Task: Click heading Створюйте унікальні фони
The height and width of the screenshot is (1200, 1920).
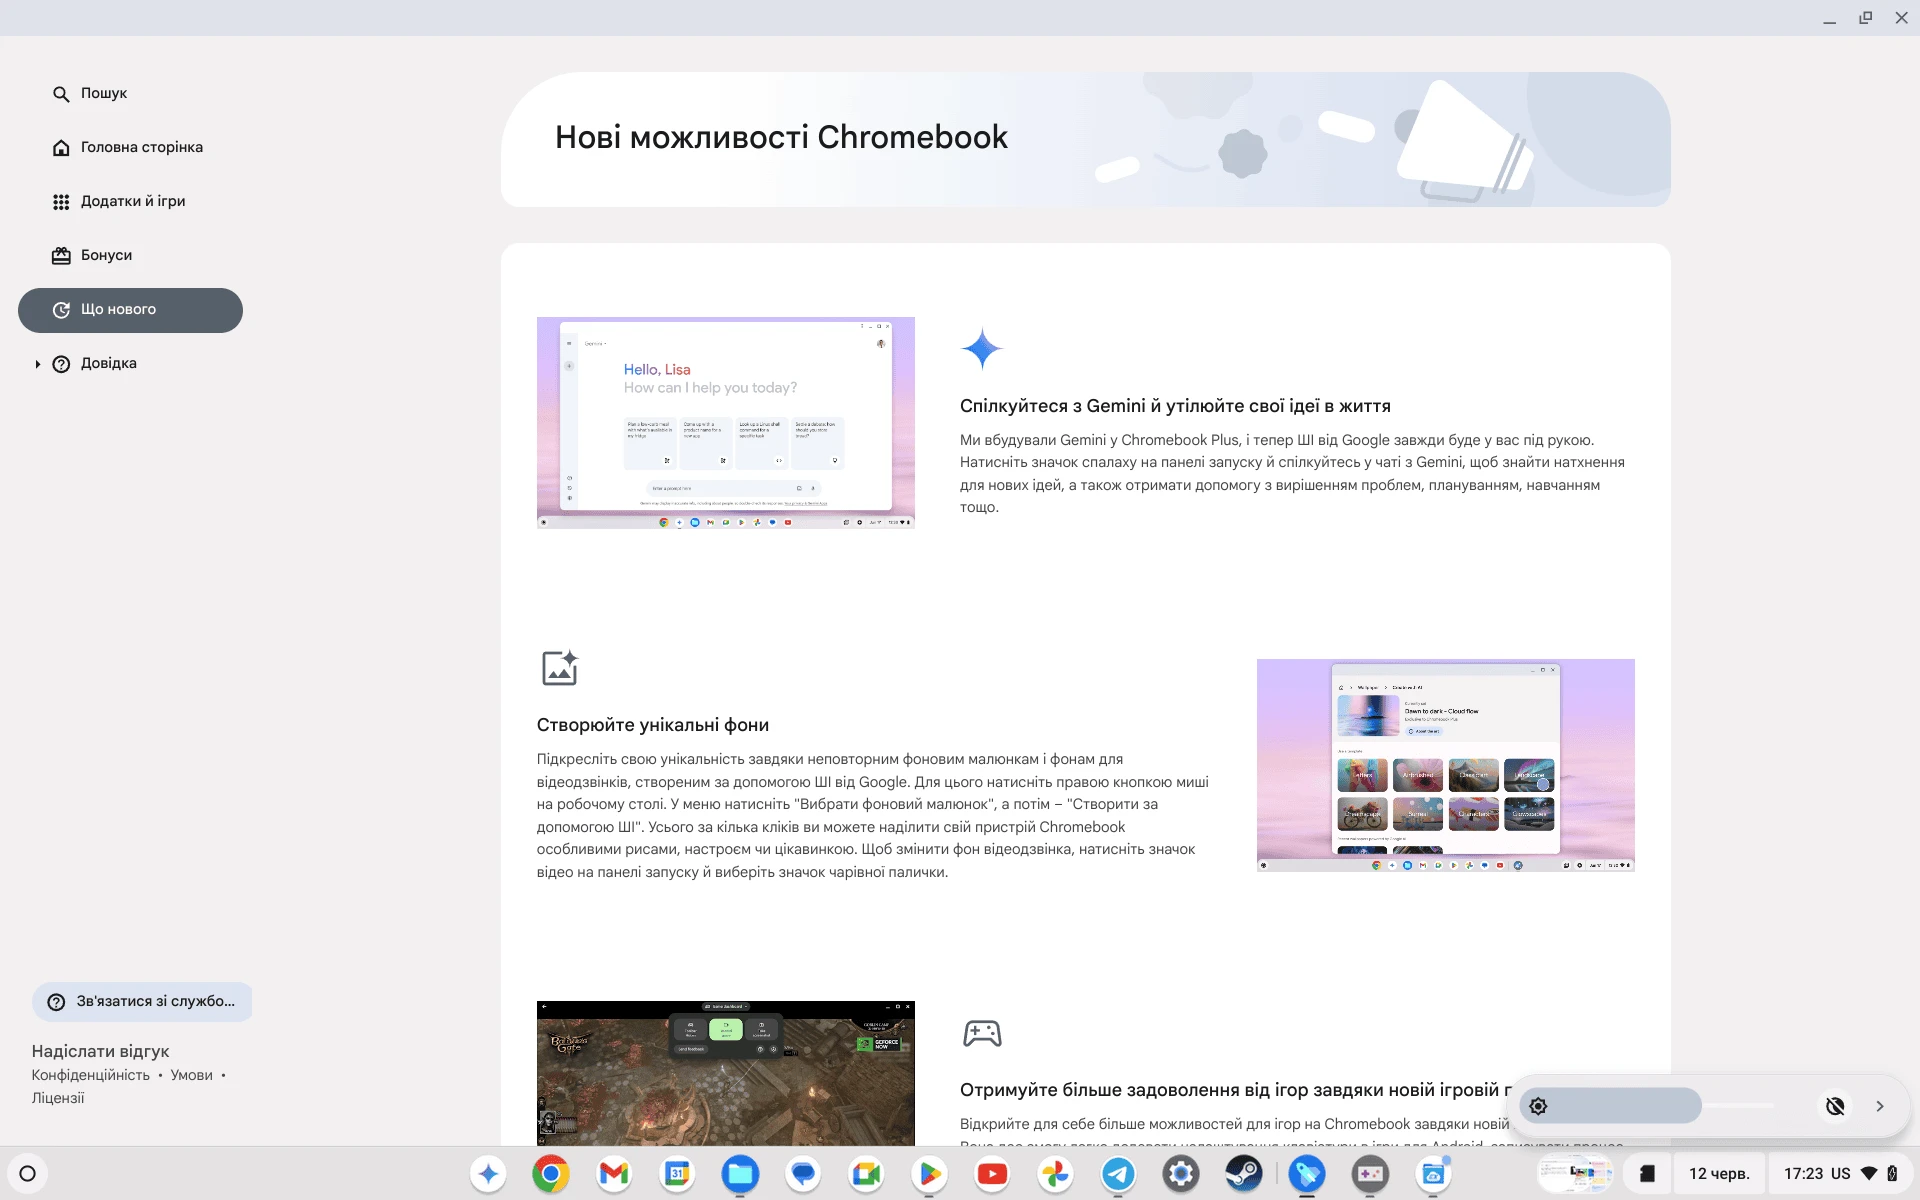Action: [x=653, y=725]
